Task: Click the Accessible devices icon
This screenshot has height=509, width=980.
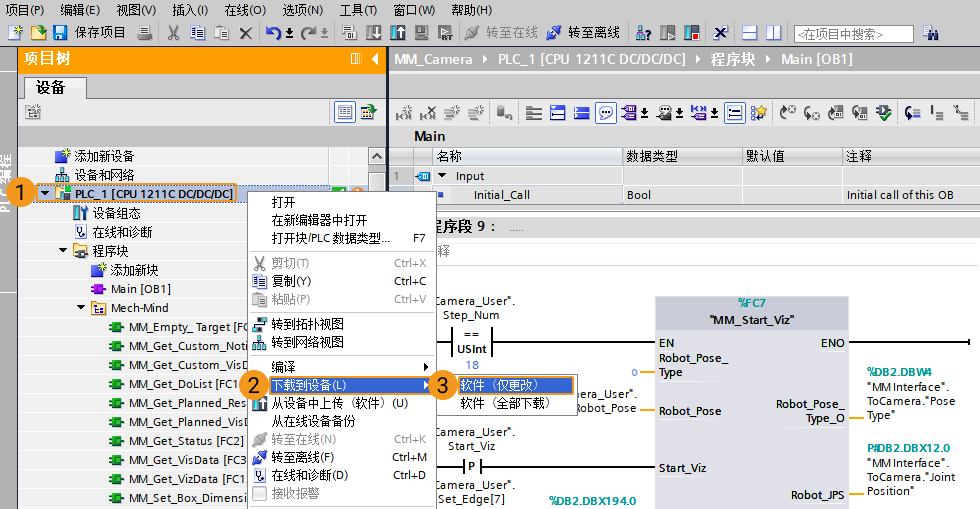Action: 643,33
